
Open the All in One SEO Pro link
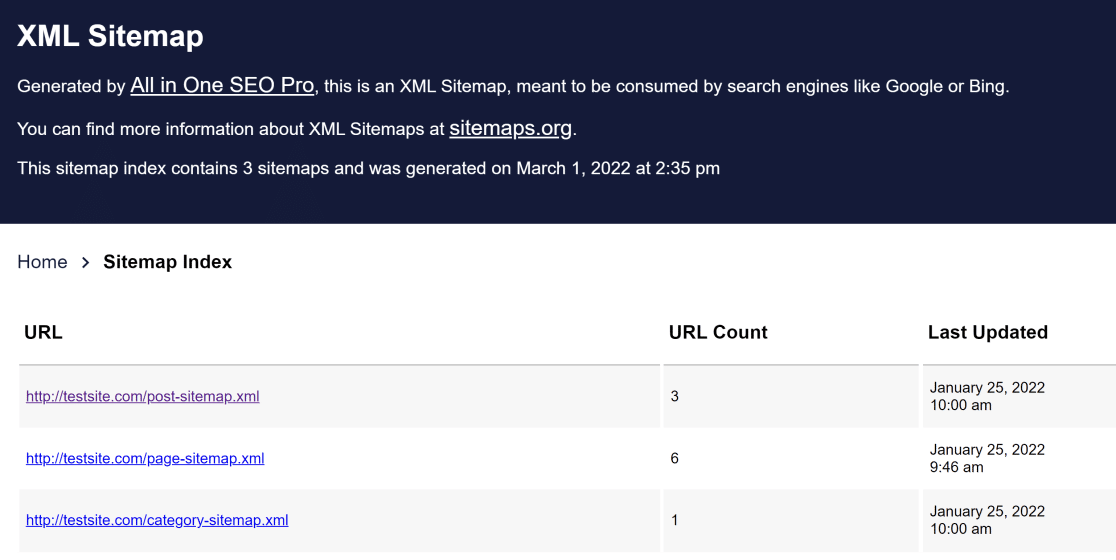pyautogui.click(x=222, y=86)
